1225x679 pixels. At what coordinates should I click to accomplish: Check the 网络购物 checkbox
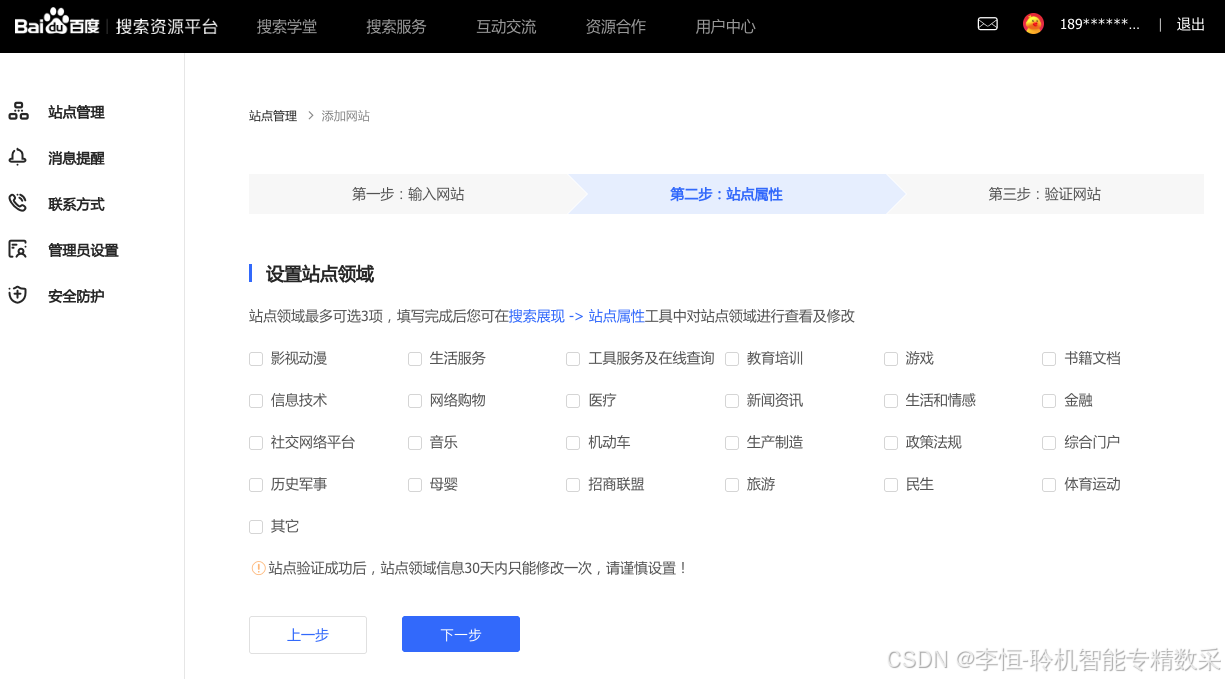coord(415,401)
